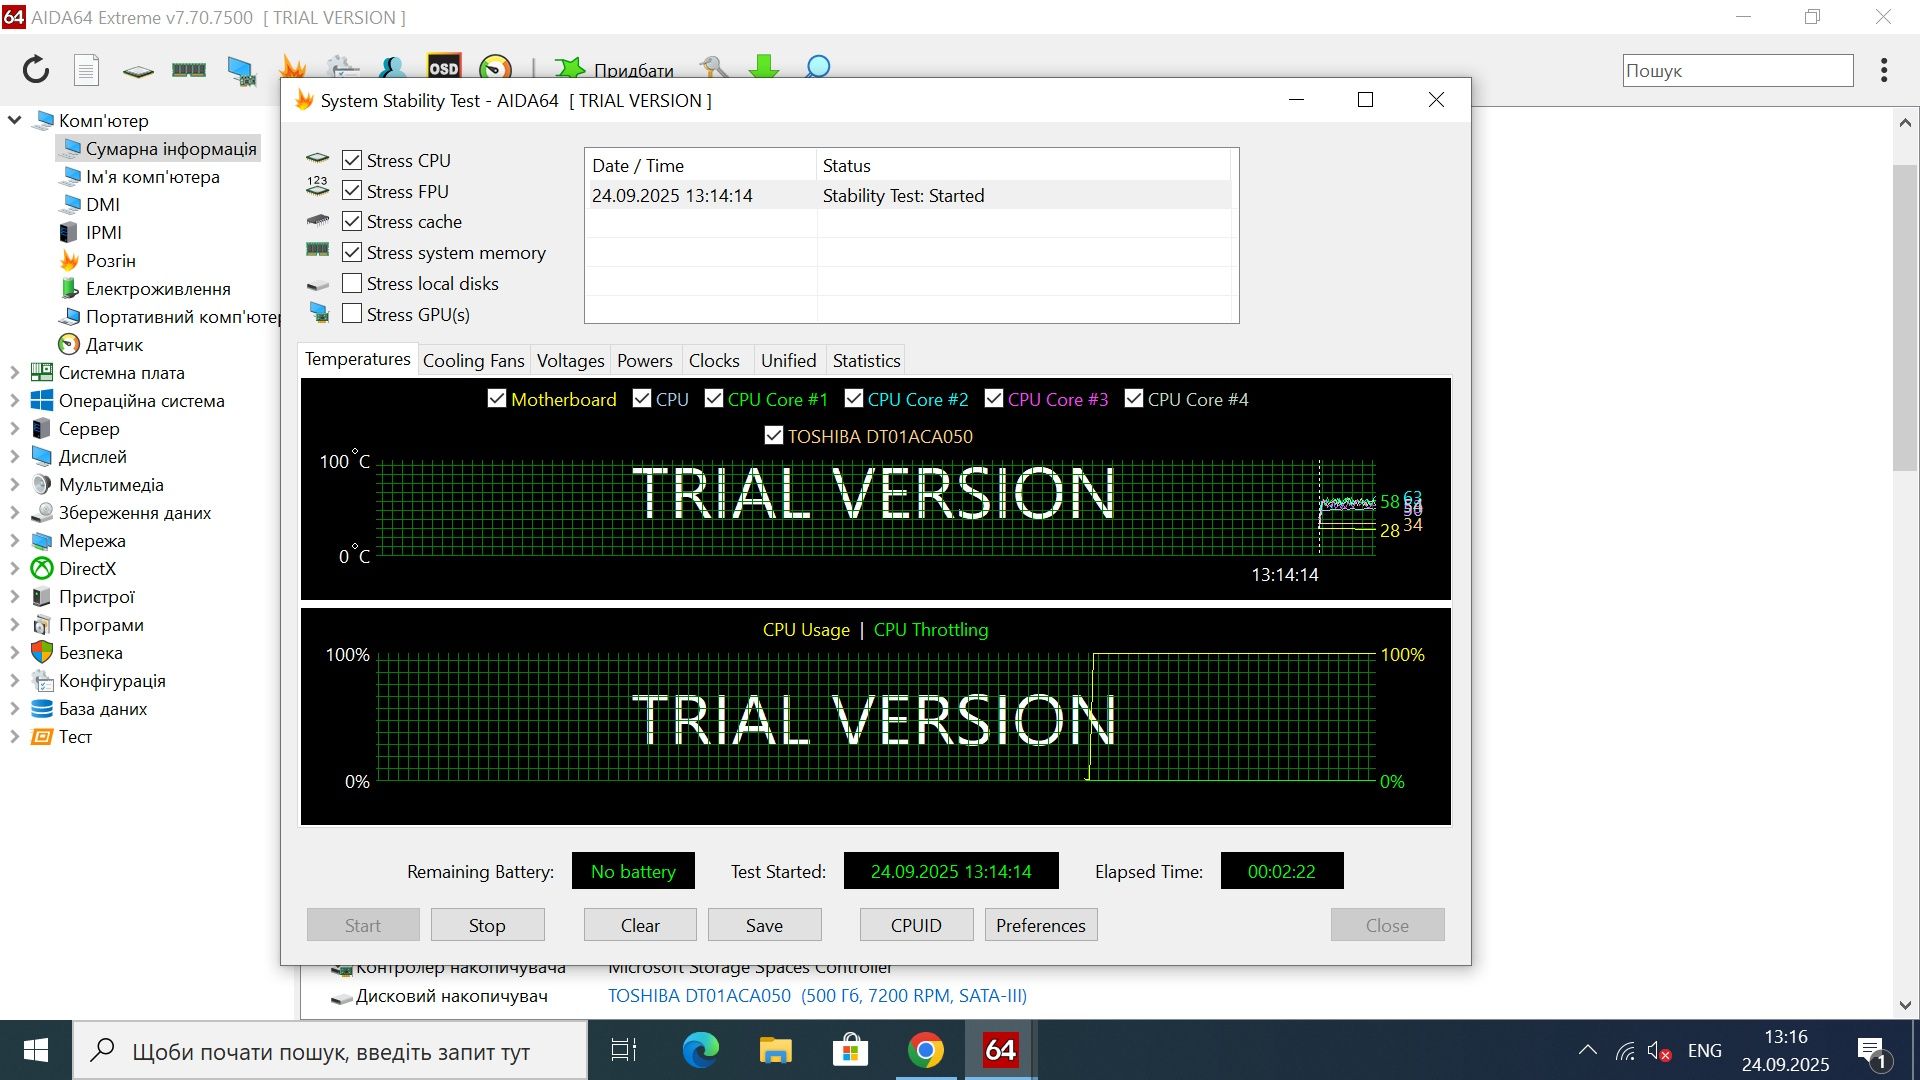Expand the Операційна система node
Viewport: 1920px width, 1080px height.
15,401
